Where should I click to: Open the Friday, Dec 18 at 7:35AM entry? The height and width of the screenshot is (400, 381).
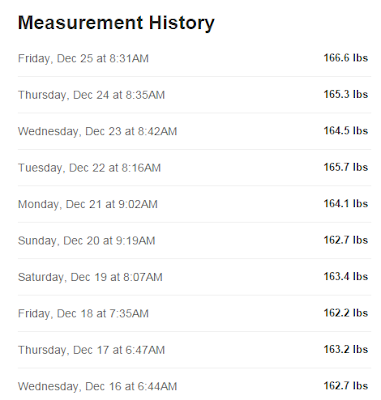coord(194,313)
